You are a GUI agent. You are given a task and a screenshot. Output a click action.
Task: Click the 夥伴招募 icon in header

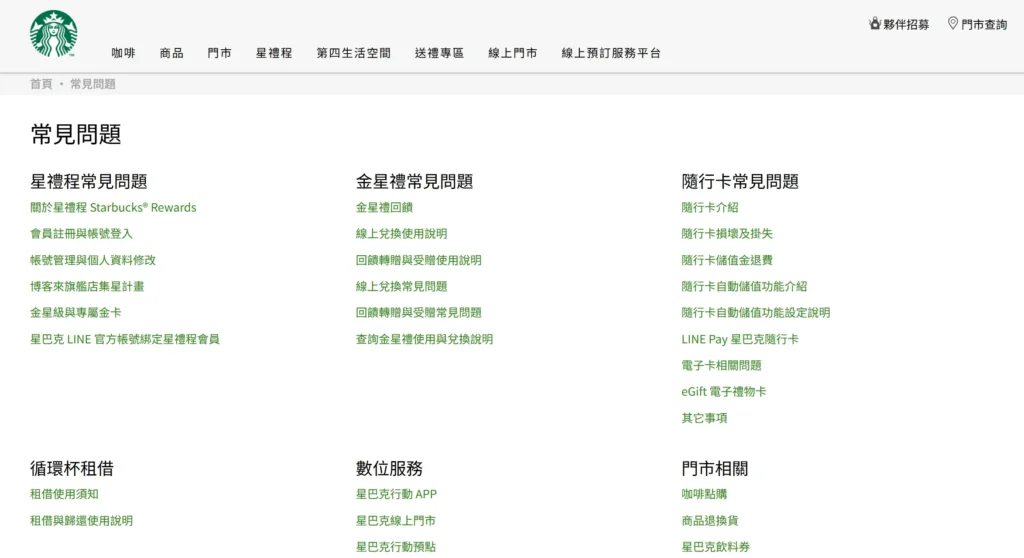pyautogui.click(x=875, y=23)
